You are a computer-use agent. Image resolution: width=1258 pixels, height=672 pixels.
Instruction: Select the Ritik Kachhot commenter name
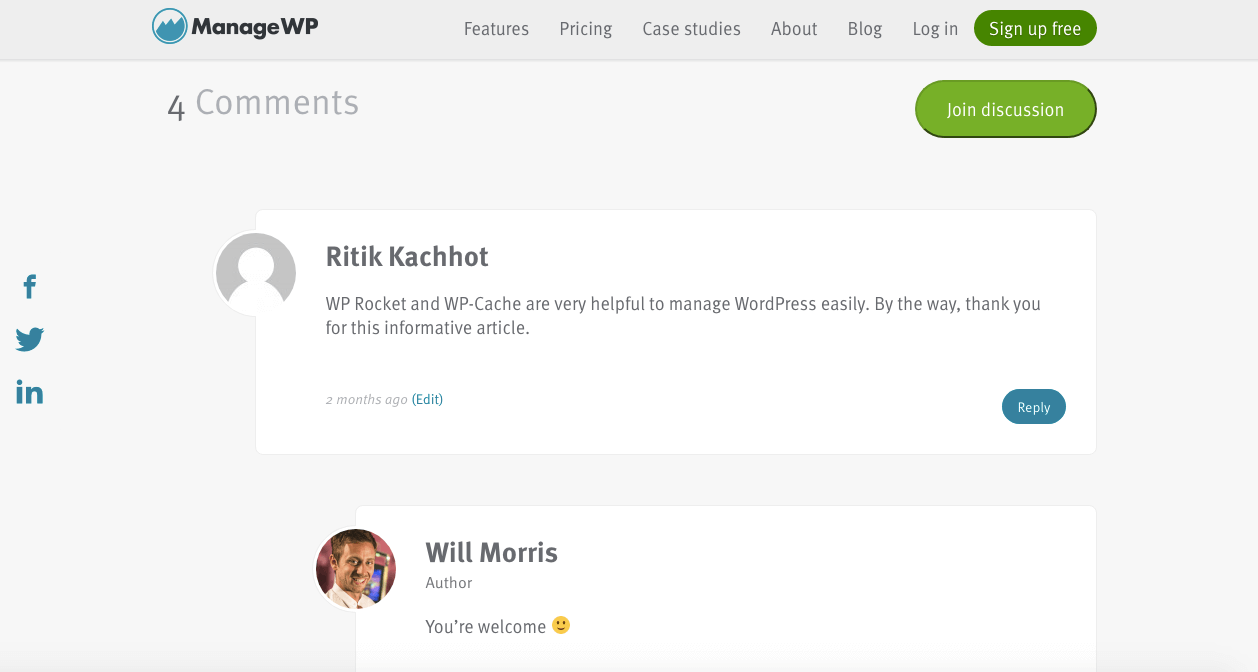pos(407,257)
